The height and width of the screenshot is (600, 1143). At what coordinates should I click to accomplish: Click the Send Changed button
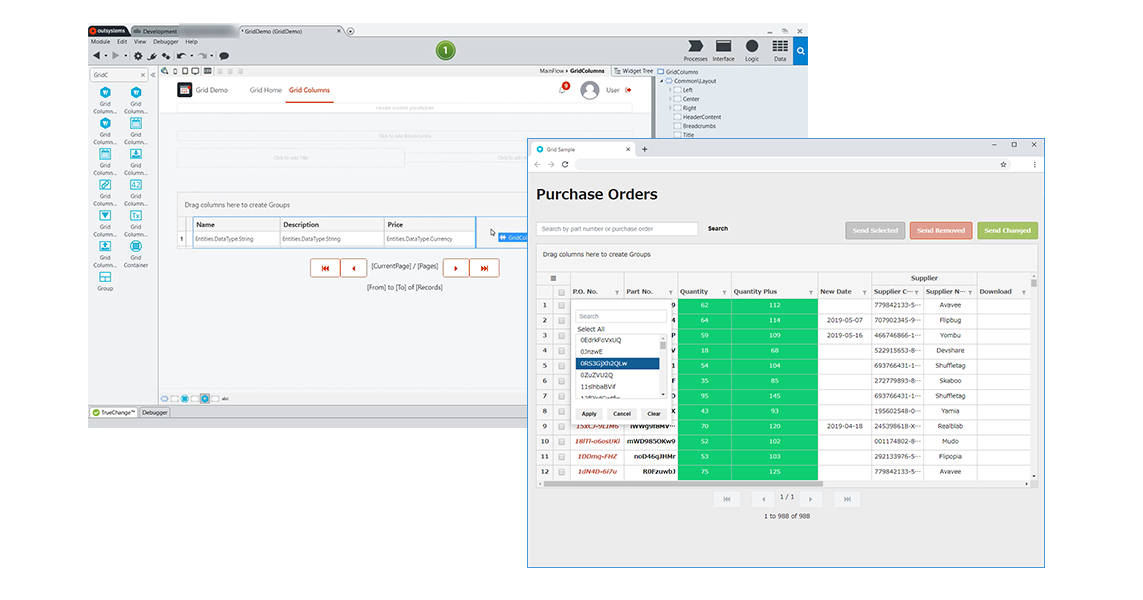pos(1007,230)
